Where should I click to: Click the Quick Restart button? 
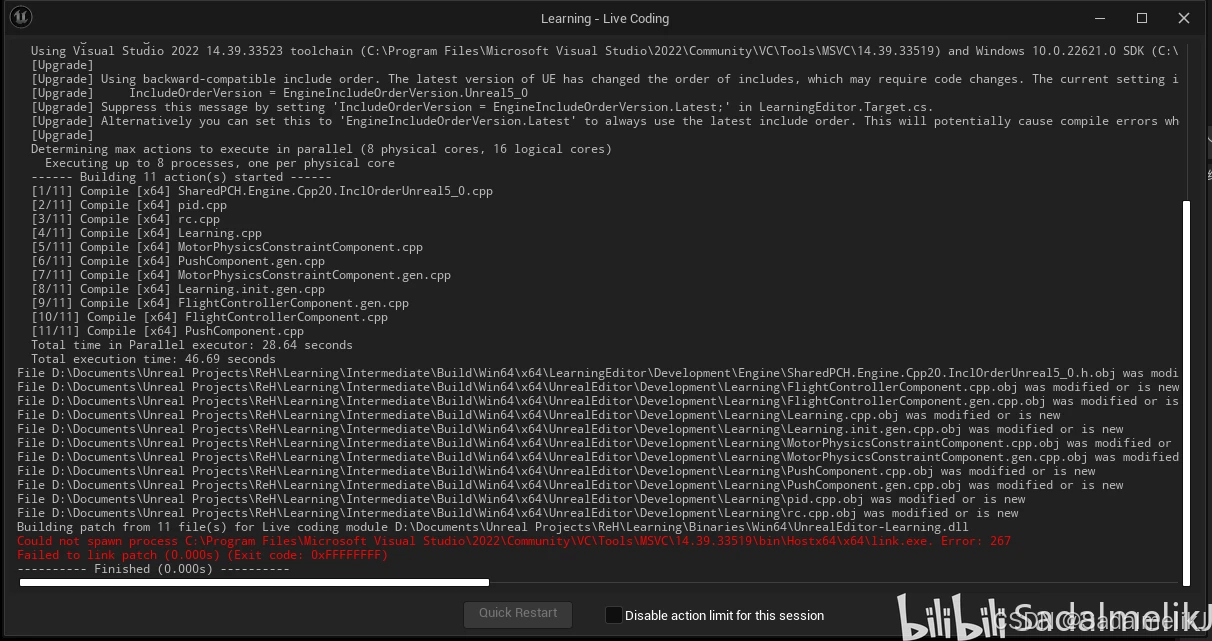518,613
